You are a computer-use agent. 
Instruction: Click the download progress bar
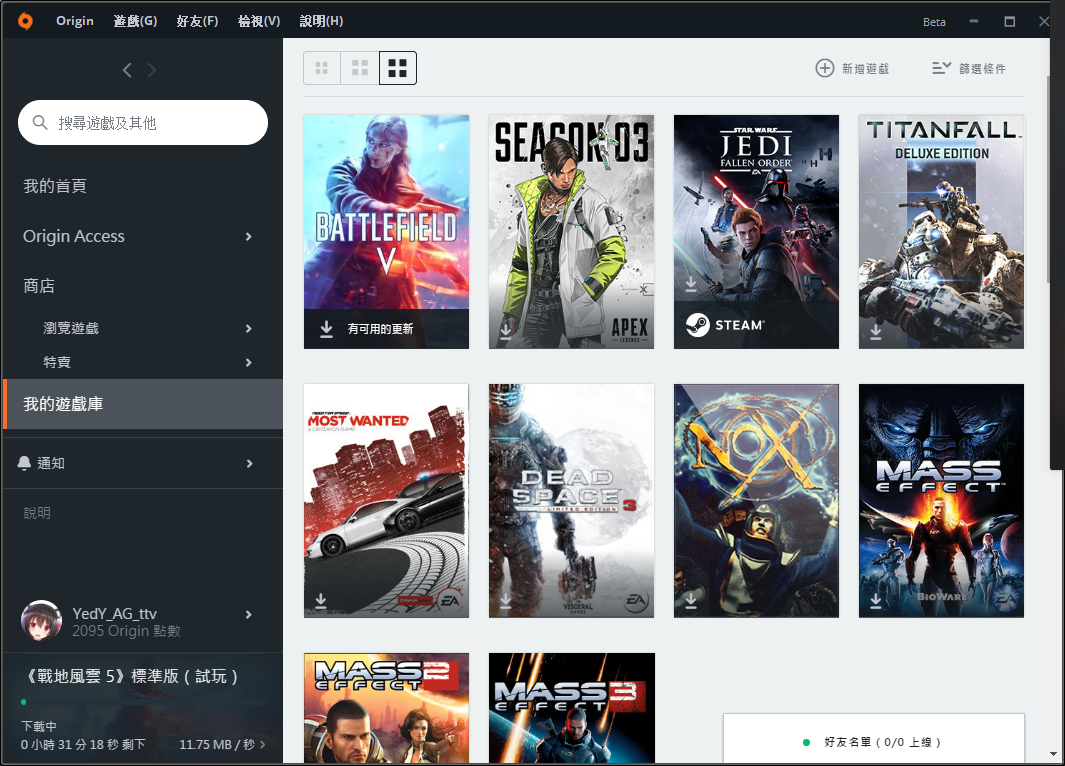pyautogui.click(x=143, y=701)
